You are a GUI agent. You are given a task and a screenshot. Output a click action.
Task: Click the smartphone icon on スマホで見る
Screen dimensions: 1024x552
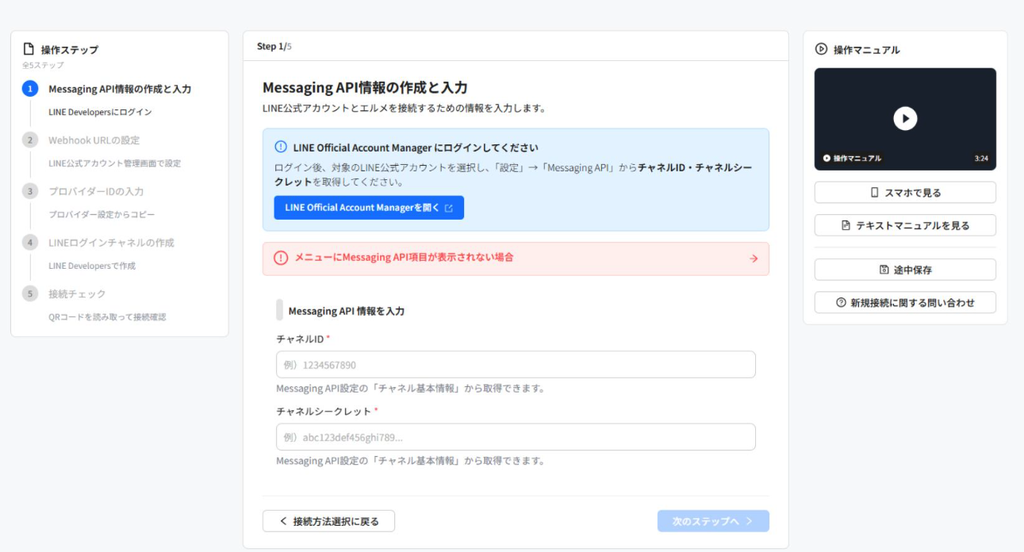coord(874,193)
